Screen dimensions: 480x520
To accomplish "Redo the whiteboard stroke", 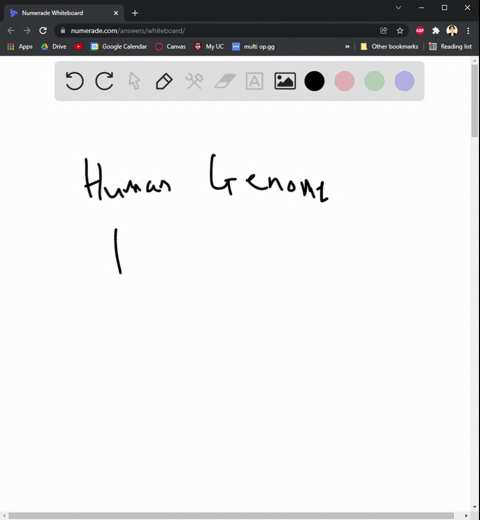I will 104,81.
